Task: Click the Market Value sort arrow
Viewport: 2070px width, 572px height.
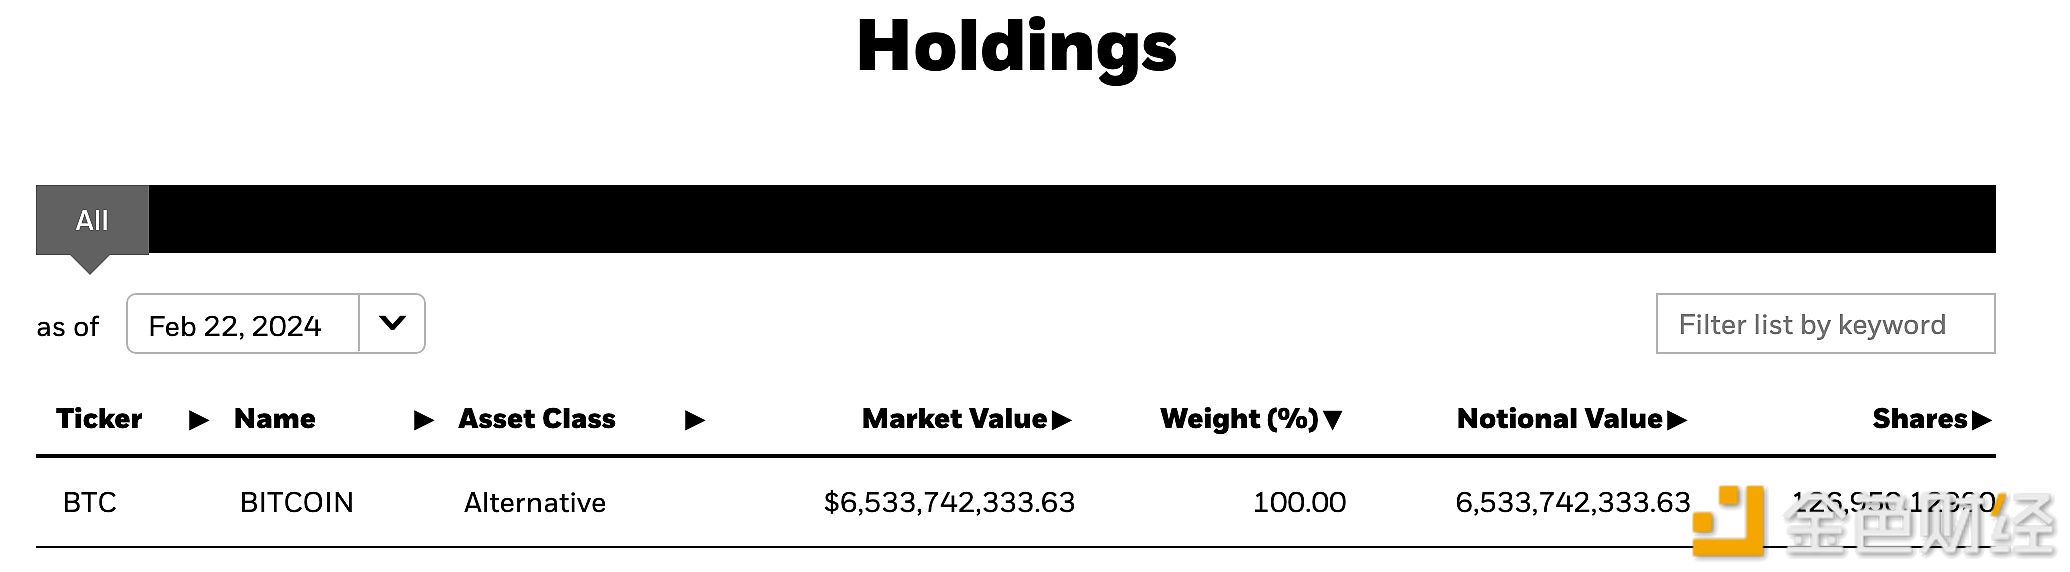Action: [1061, 420]
